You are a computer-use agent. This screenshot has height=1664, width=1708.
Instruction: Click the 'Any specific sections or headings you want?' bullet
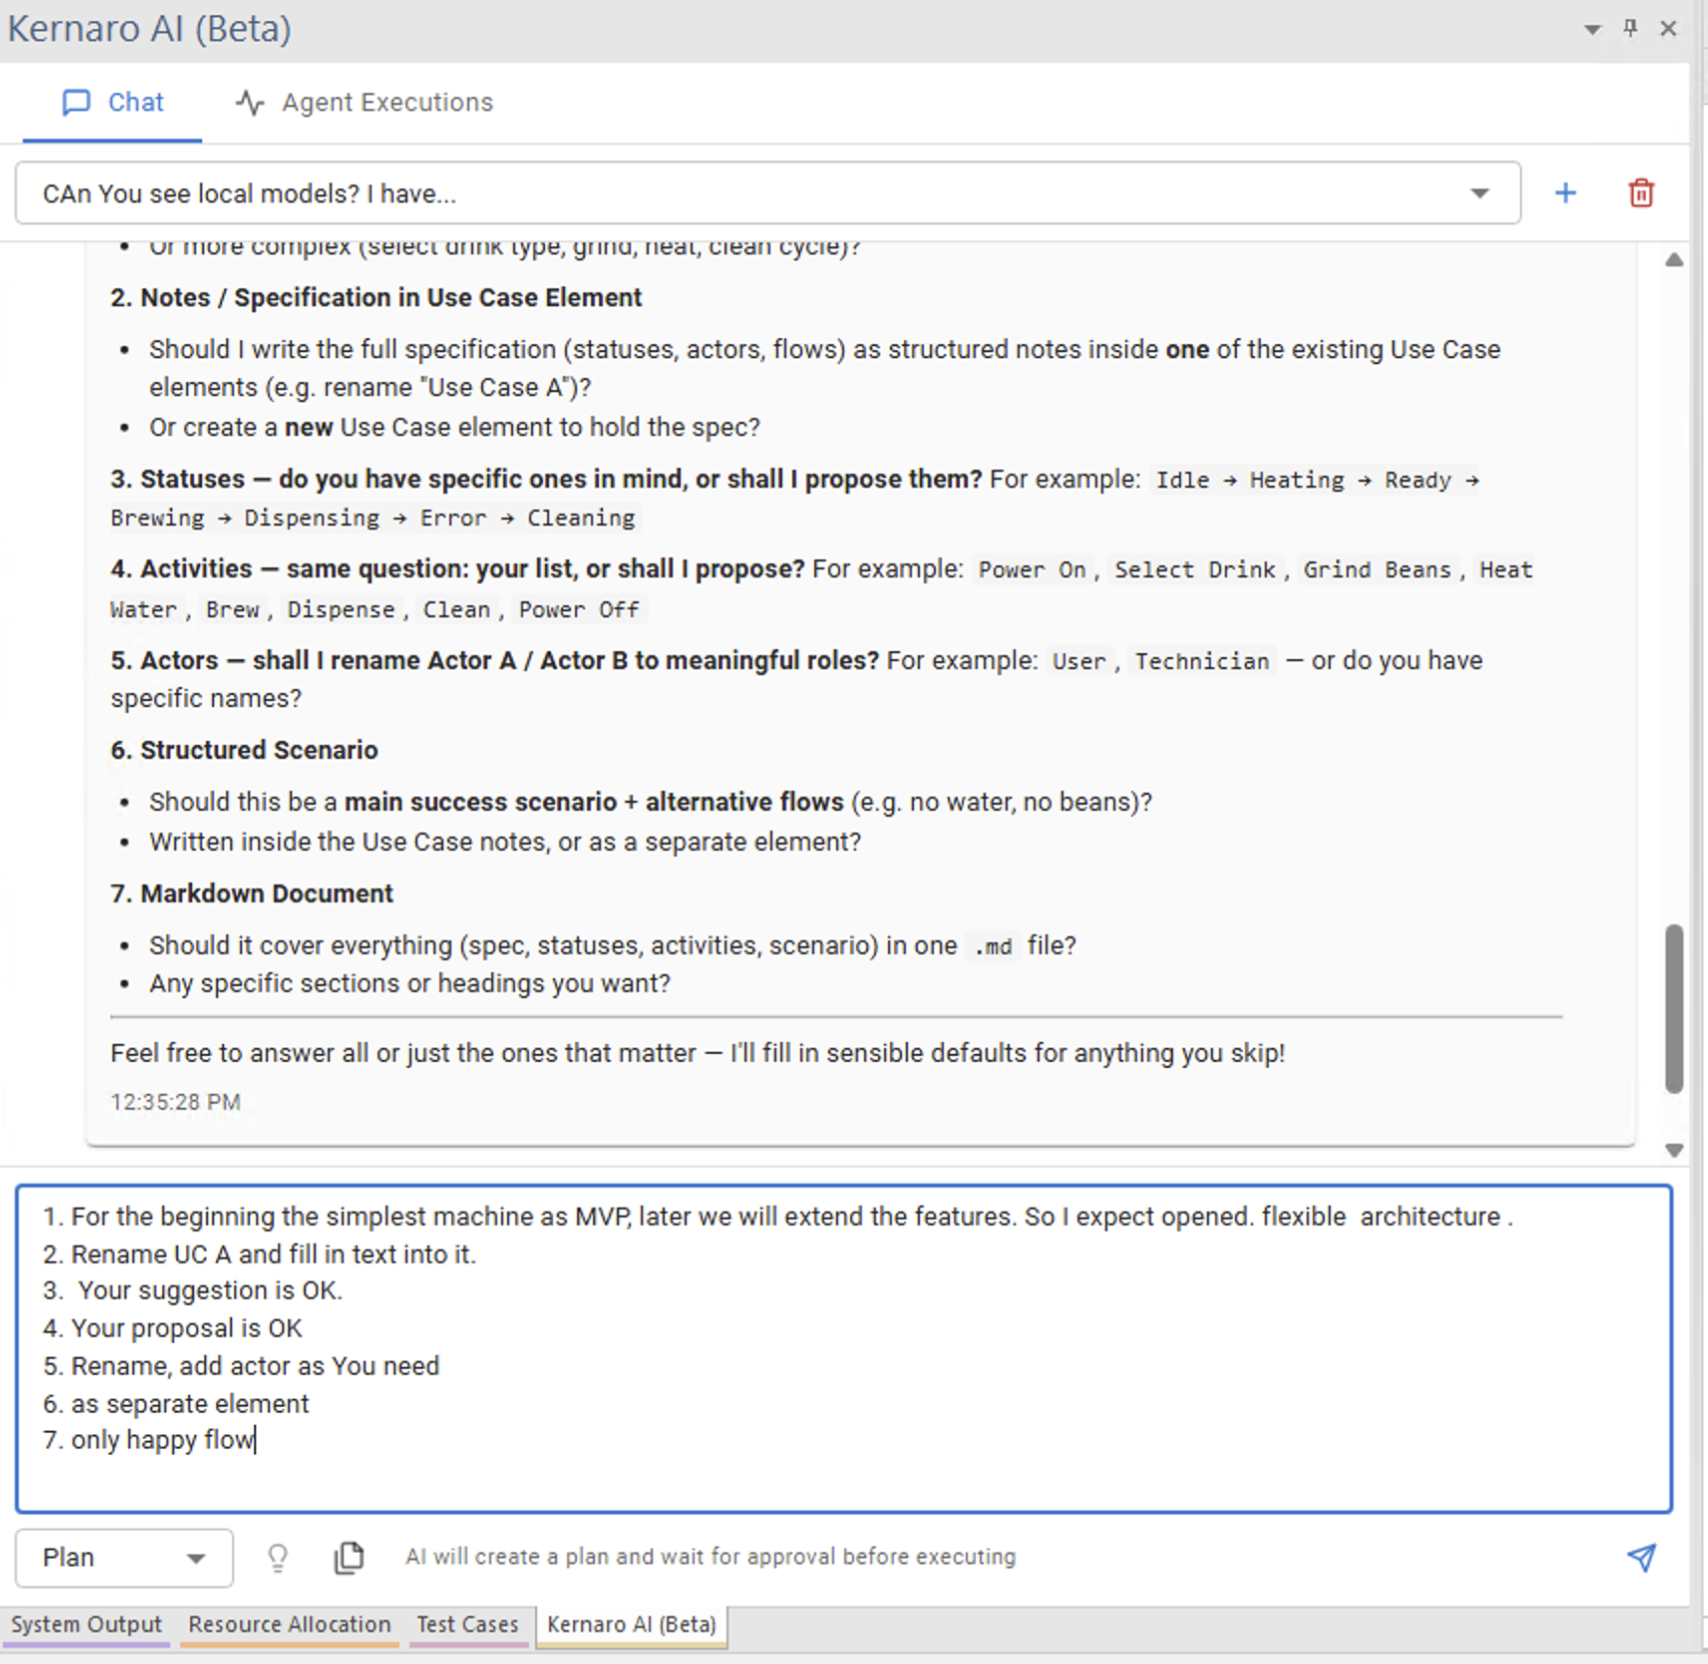tap(410, 984)
